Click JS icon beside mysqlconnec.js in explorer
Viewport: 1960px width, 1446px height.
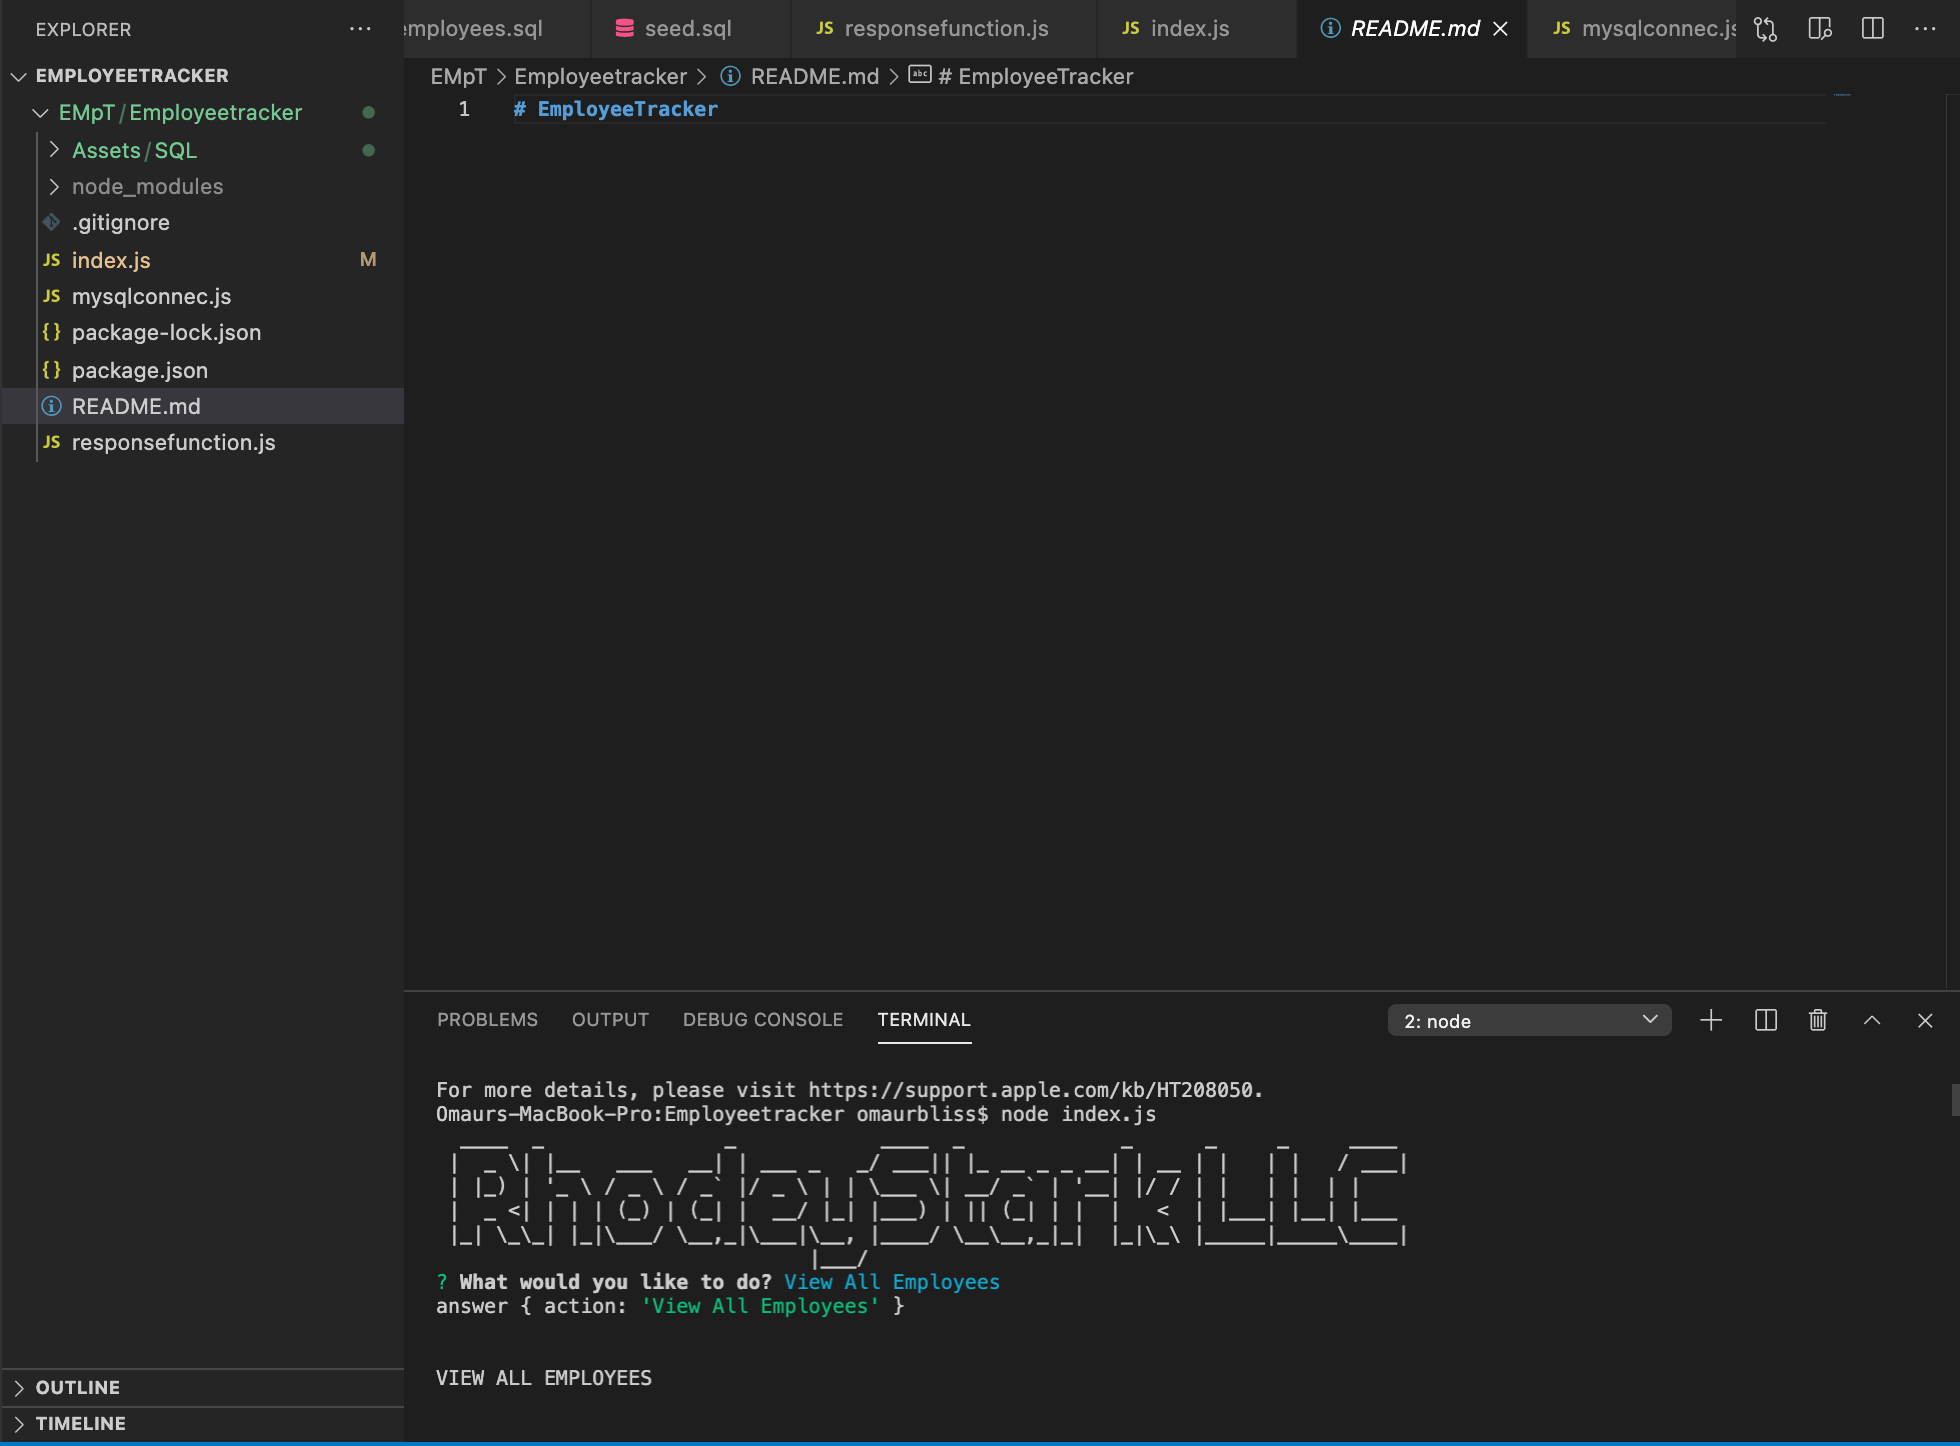52,296
